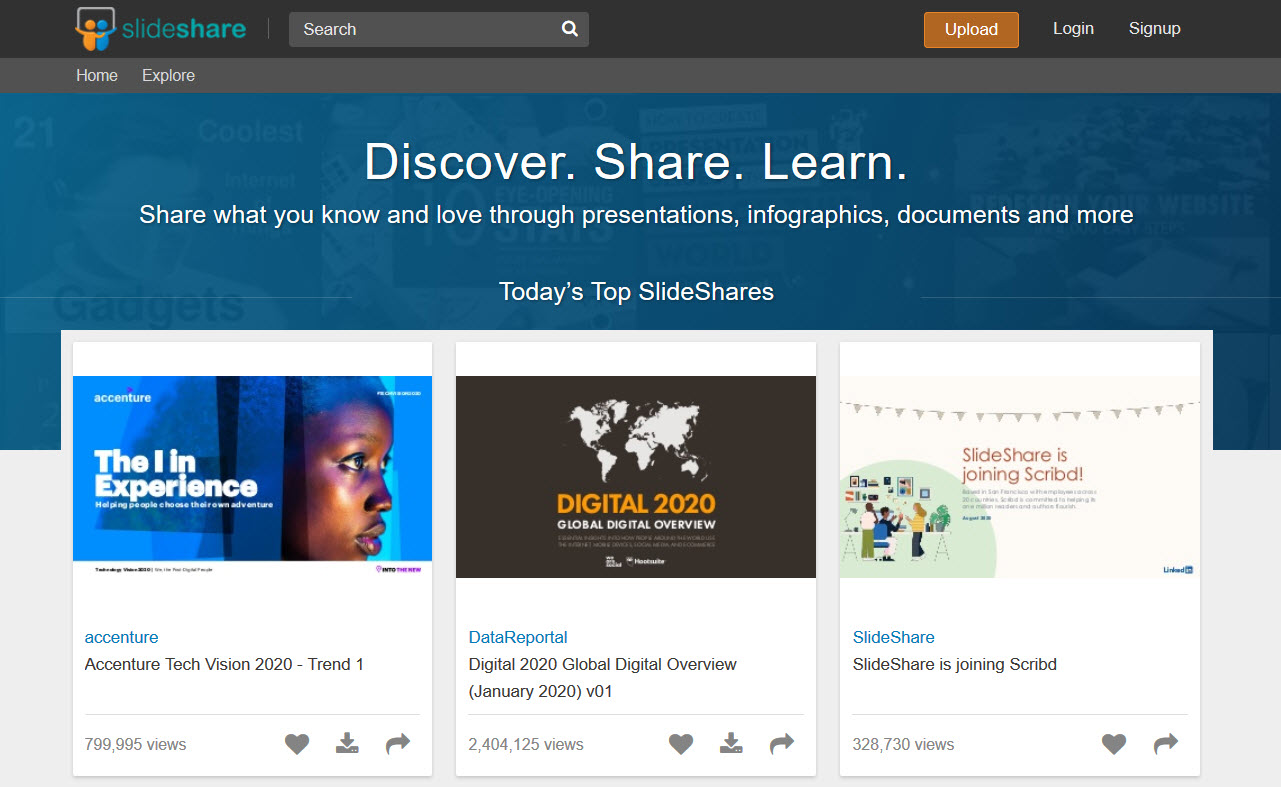The image size is (1281, 787).
Task: Click the 'Today's Top SlideShares' heading
Action: [636, 292]
